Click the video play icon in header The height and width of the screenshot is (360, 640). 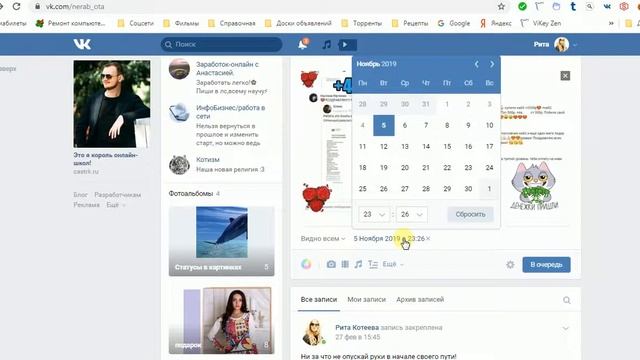pyautogui.click(x=347, y=44)
